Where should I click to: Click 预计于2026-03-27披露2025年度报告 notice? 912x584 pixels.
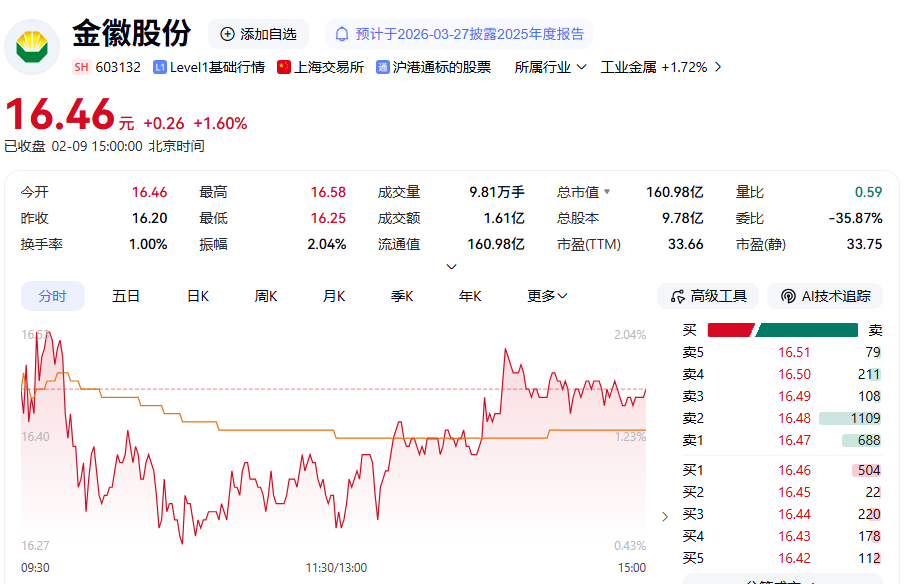click(x=469, y=34)
